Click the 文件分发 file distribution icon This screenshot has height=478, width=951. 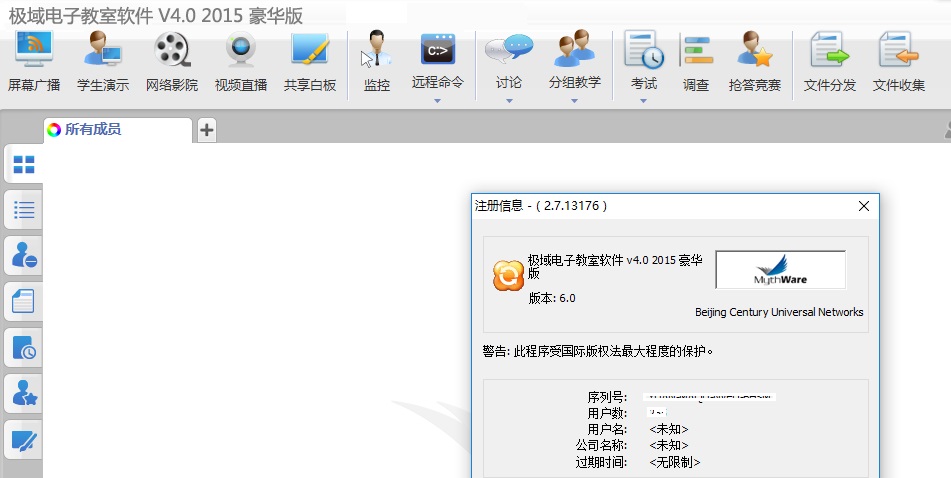(x=830, y=61)
